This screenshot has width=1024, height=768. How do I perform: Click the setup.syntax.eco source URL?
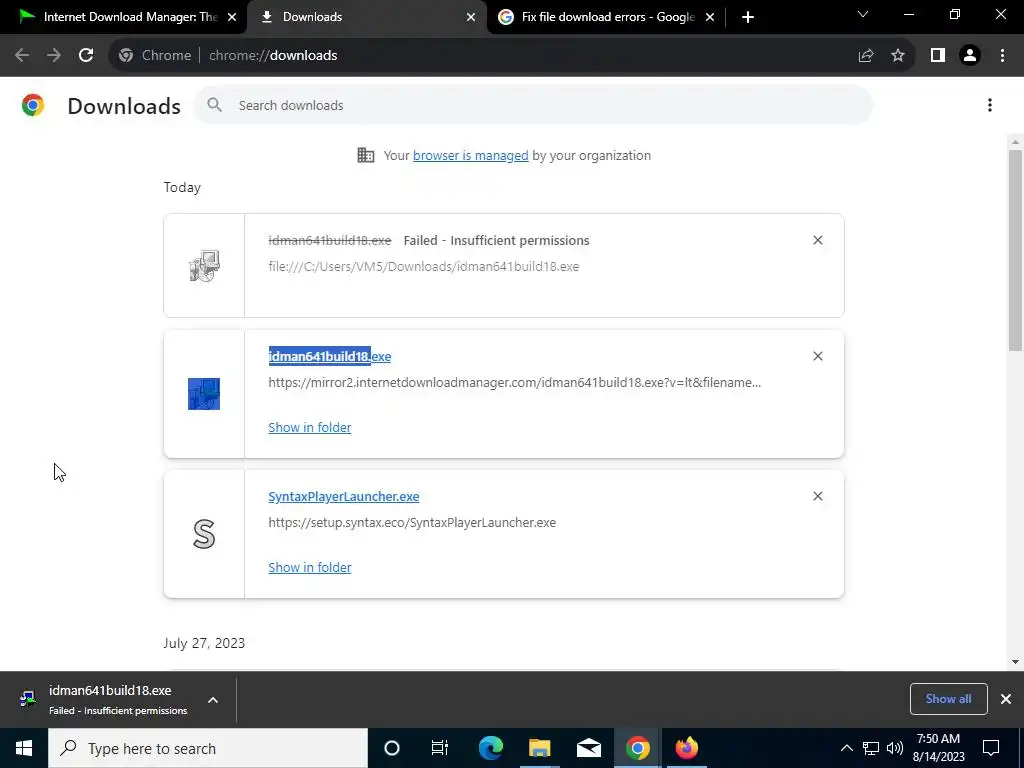click(x=412, y=522)
